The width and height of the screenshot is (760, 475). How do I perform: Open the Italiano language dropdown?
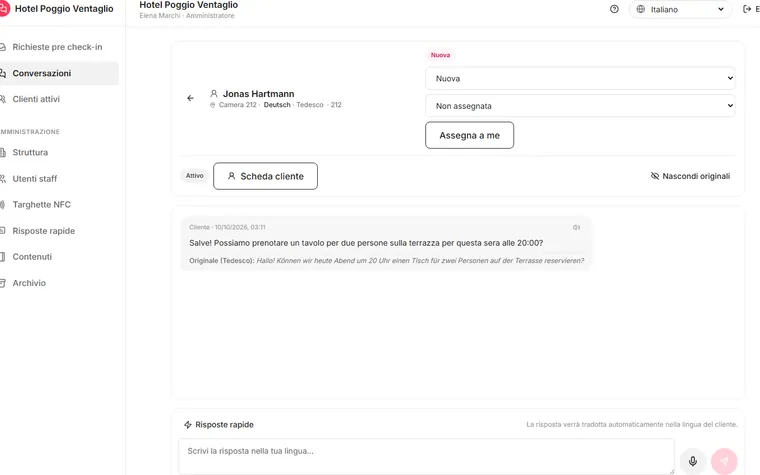tap(681, 9)
